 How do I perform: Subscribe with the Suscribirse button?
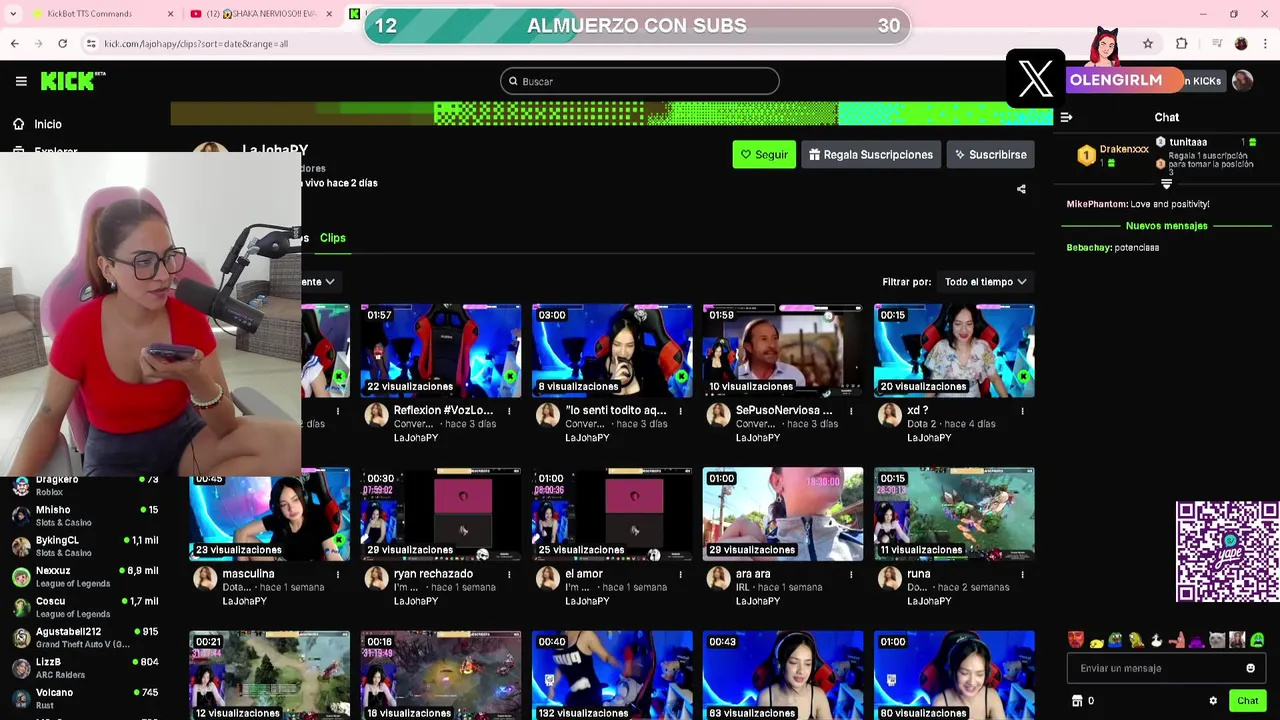point(990,154)
